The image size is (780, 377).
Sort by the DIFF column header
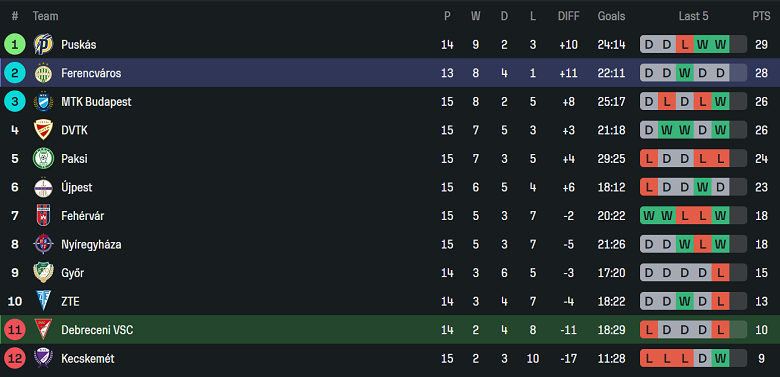point(568,16)
